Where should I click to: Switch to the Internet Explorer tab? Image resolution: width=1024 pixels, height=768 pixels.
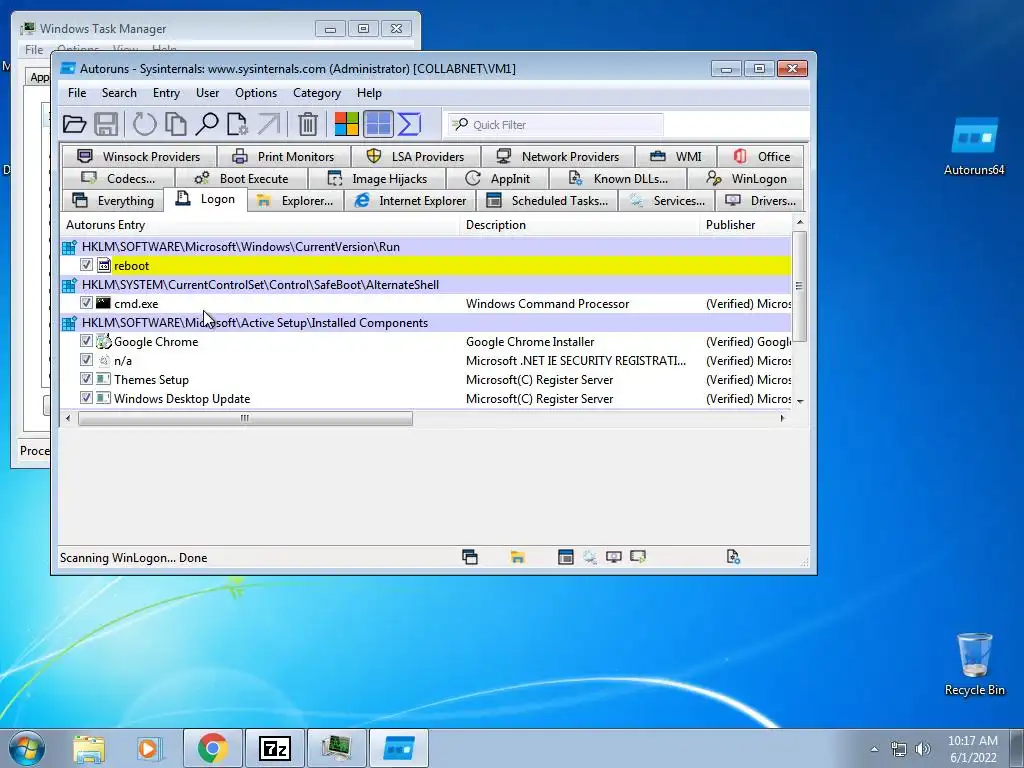click(410, 200)
